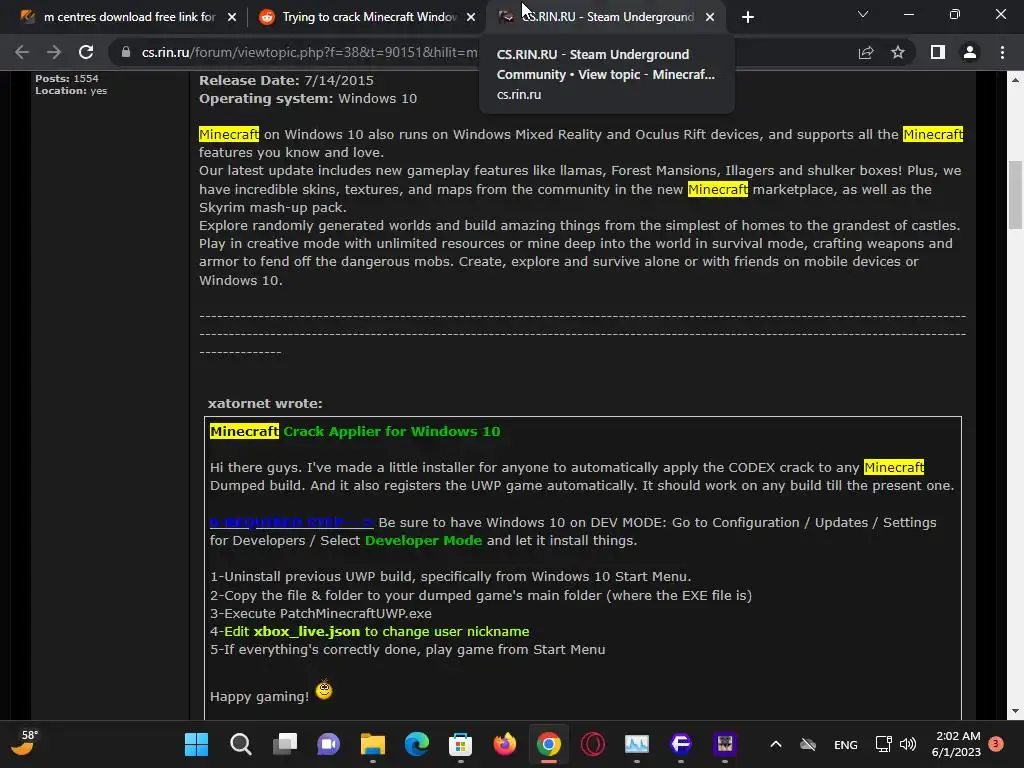The height and width of the screenshot is (768, 1024).
Task: Click 'Minecraft Crack Applier for Windows 10' heading
Action: 355,431
